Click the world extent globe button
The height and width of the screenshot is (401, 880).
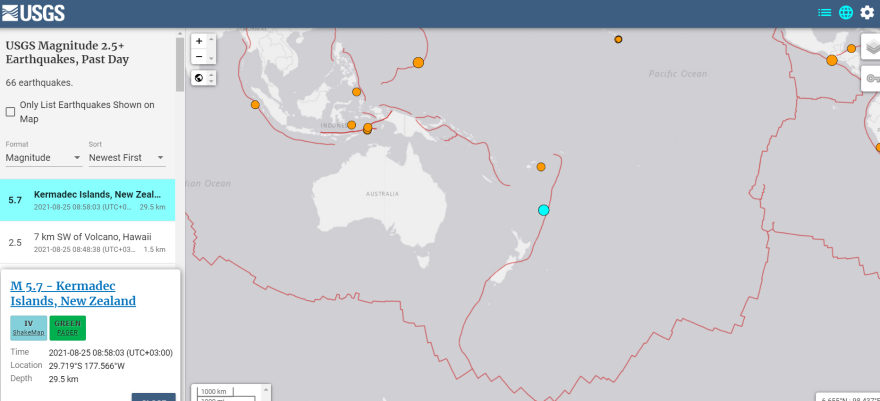(x=199, y=78)
